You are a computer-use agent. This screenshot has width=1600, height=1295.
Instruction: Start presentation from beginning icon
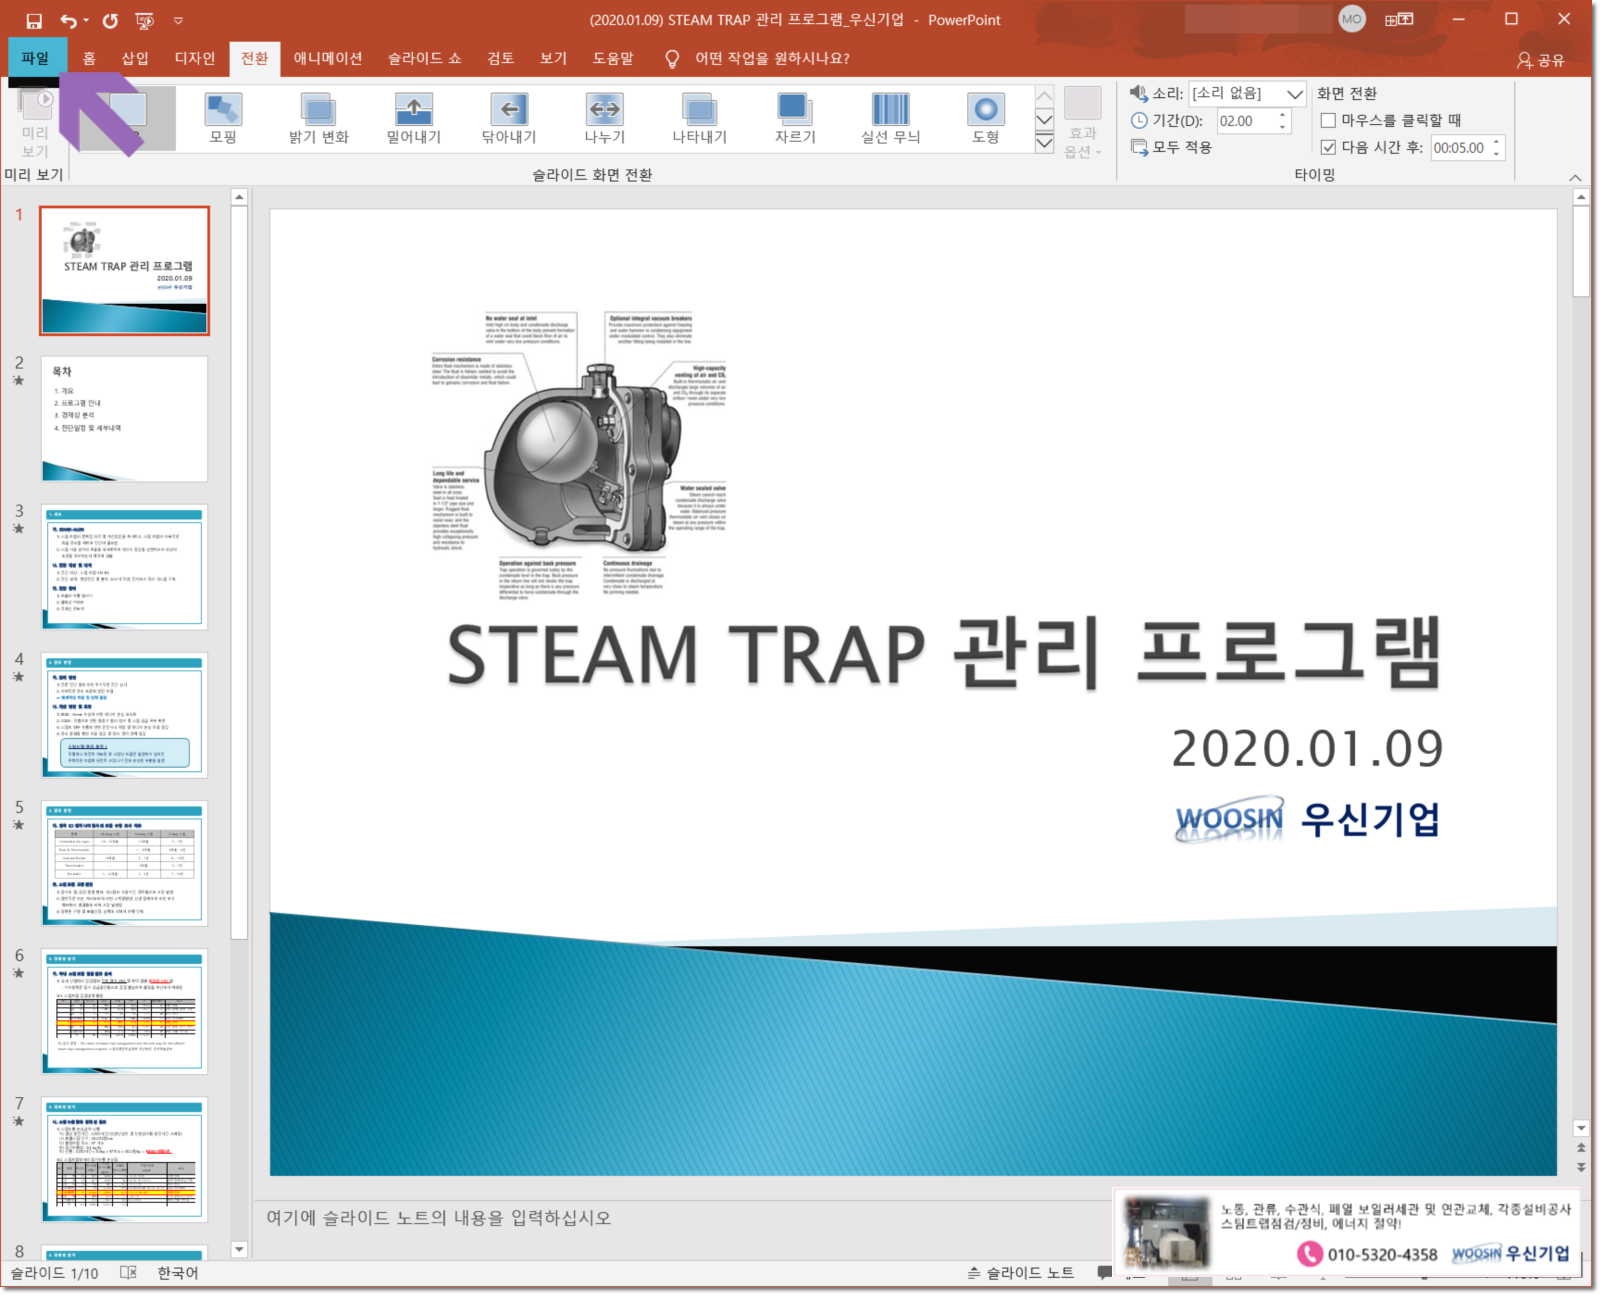(145, 20)
